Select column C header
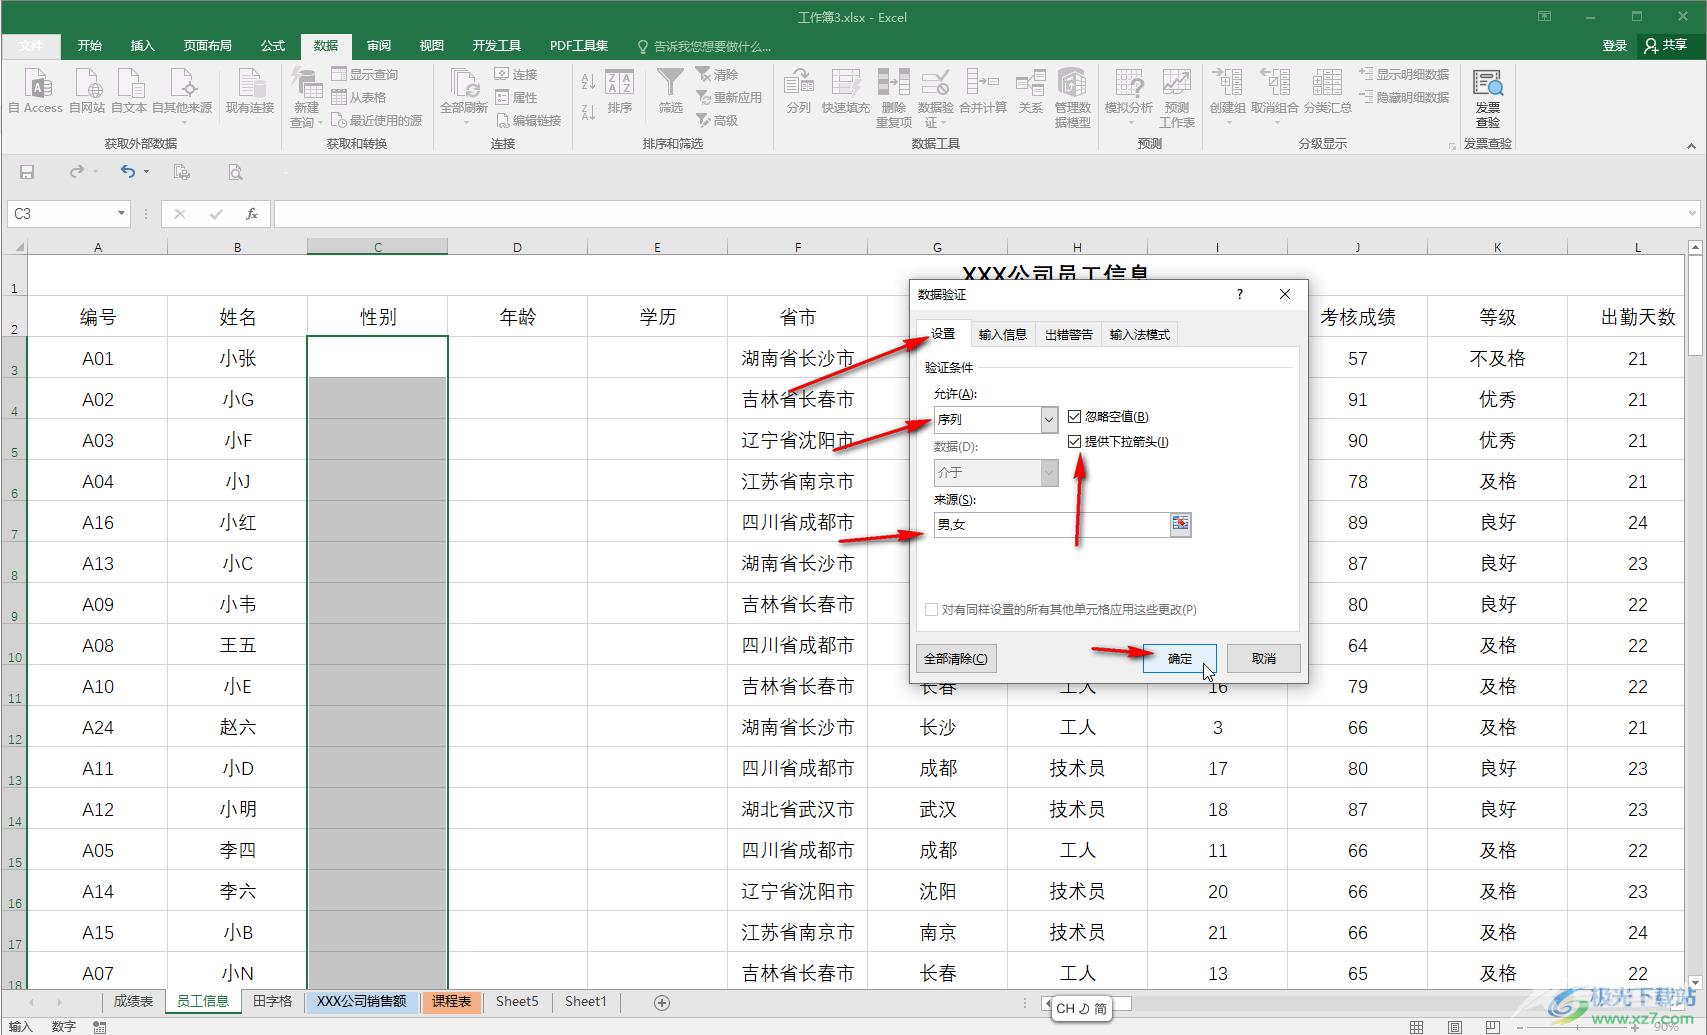The height and width of the screenshot is (1035, 1707). (x=377, y=246)
